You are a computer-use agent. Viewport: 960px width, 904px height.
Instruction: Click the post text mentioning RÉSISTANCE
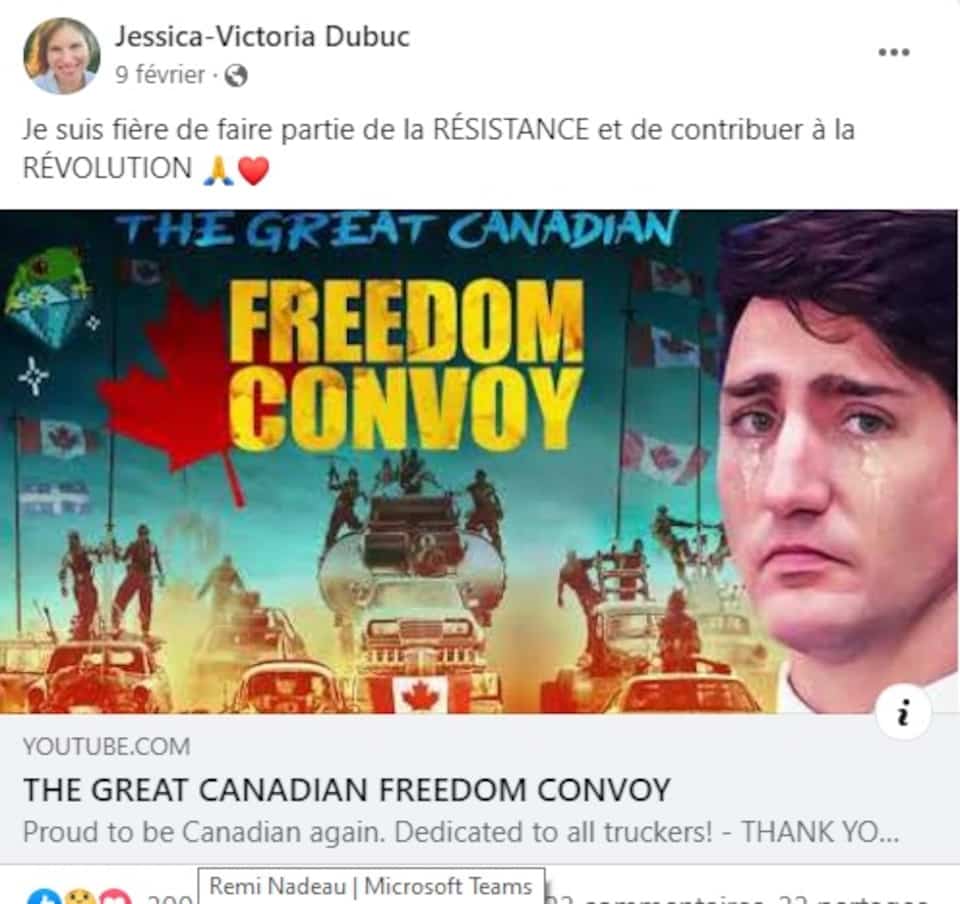click(x=438, y=149)
